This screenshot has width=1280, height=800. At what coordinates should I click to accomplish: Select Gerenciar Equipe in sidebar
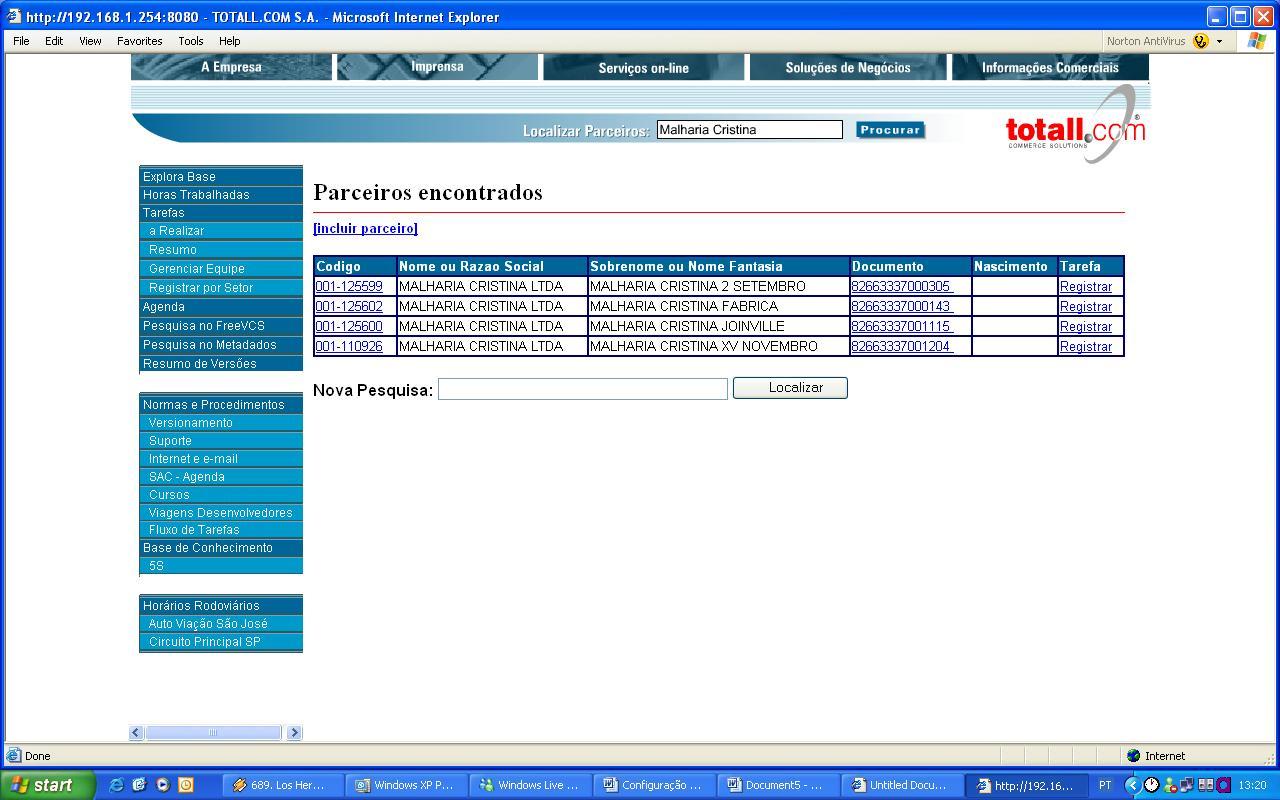coord(221,268)
